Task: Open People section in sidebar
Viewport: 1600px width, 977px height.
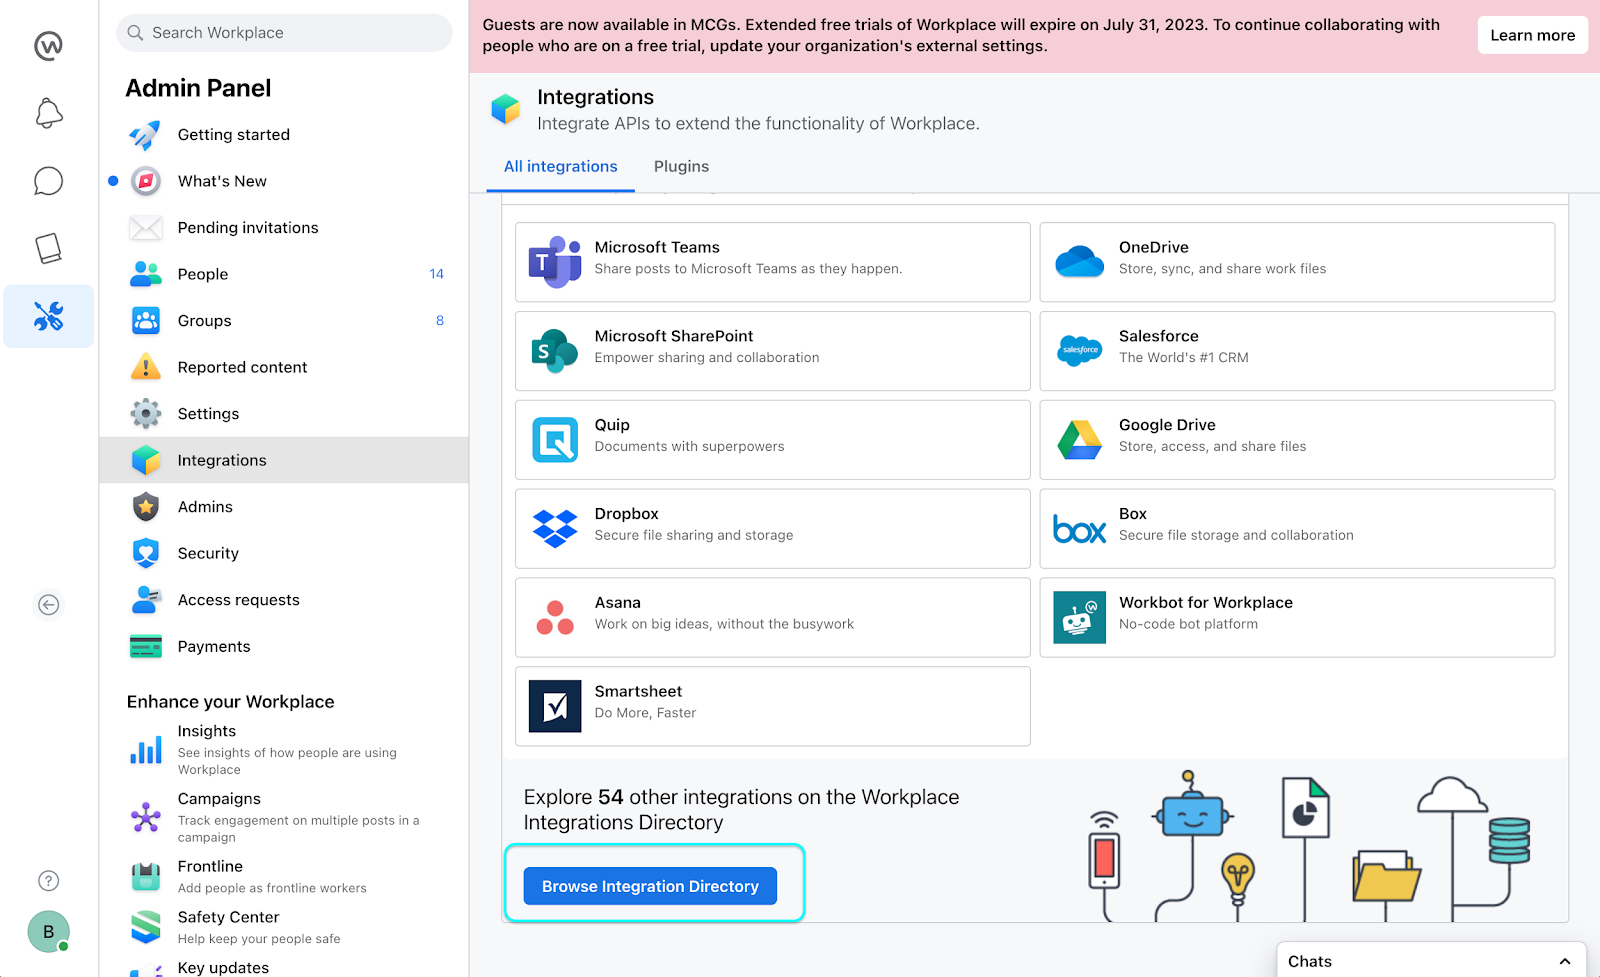Action: click(x=203, y=274)
